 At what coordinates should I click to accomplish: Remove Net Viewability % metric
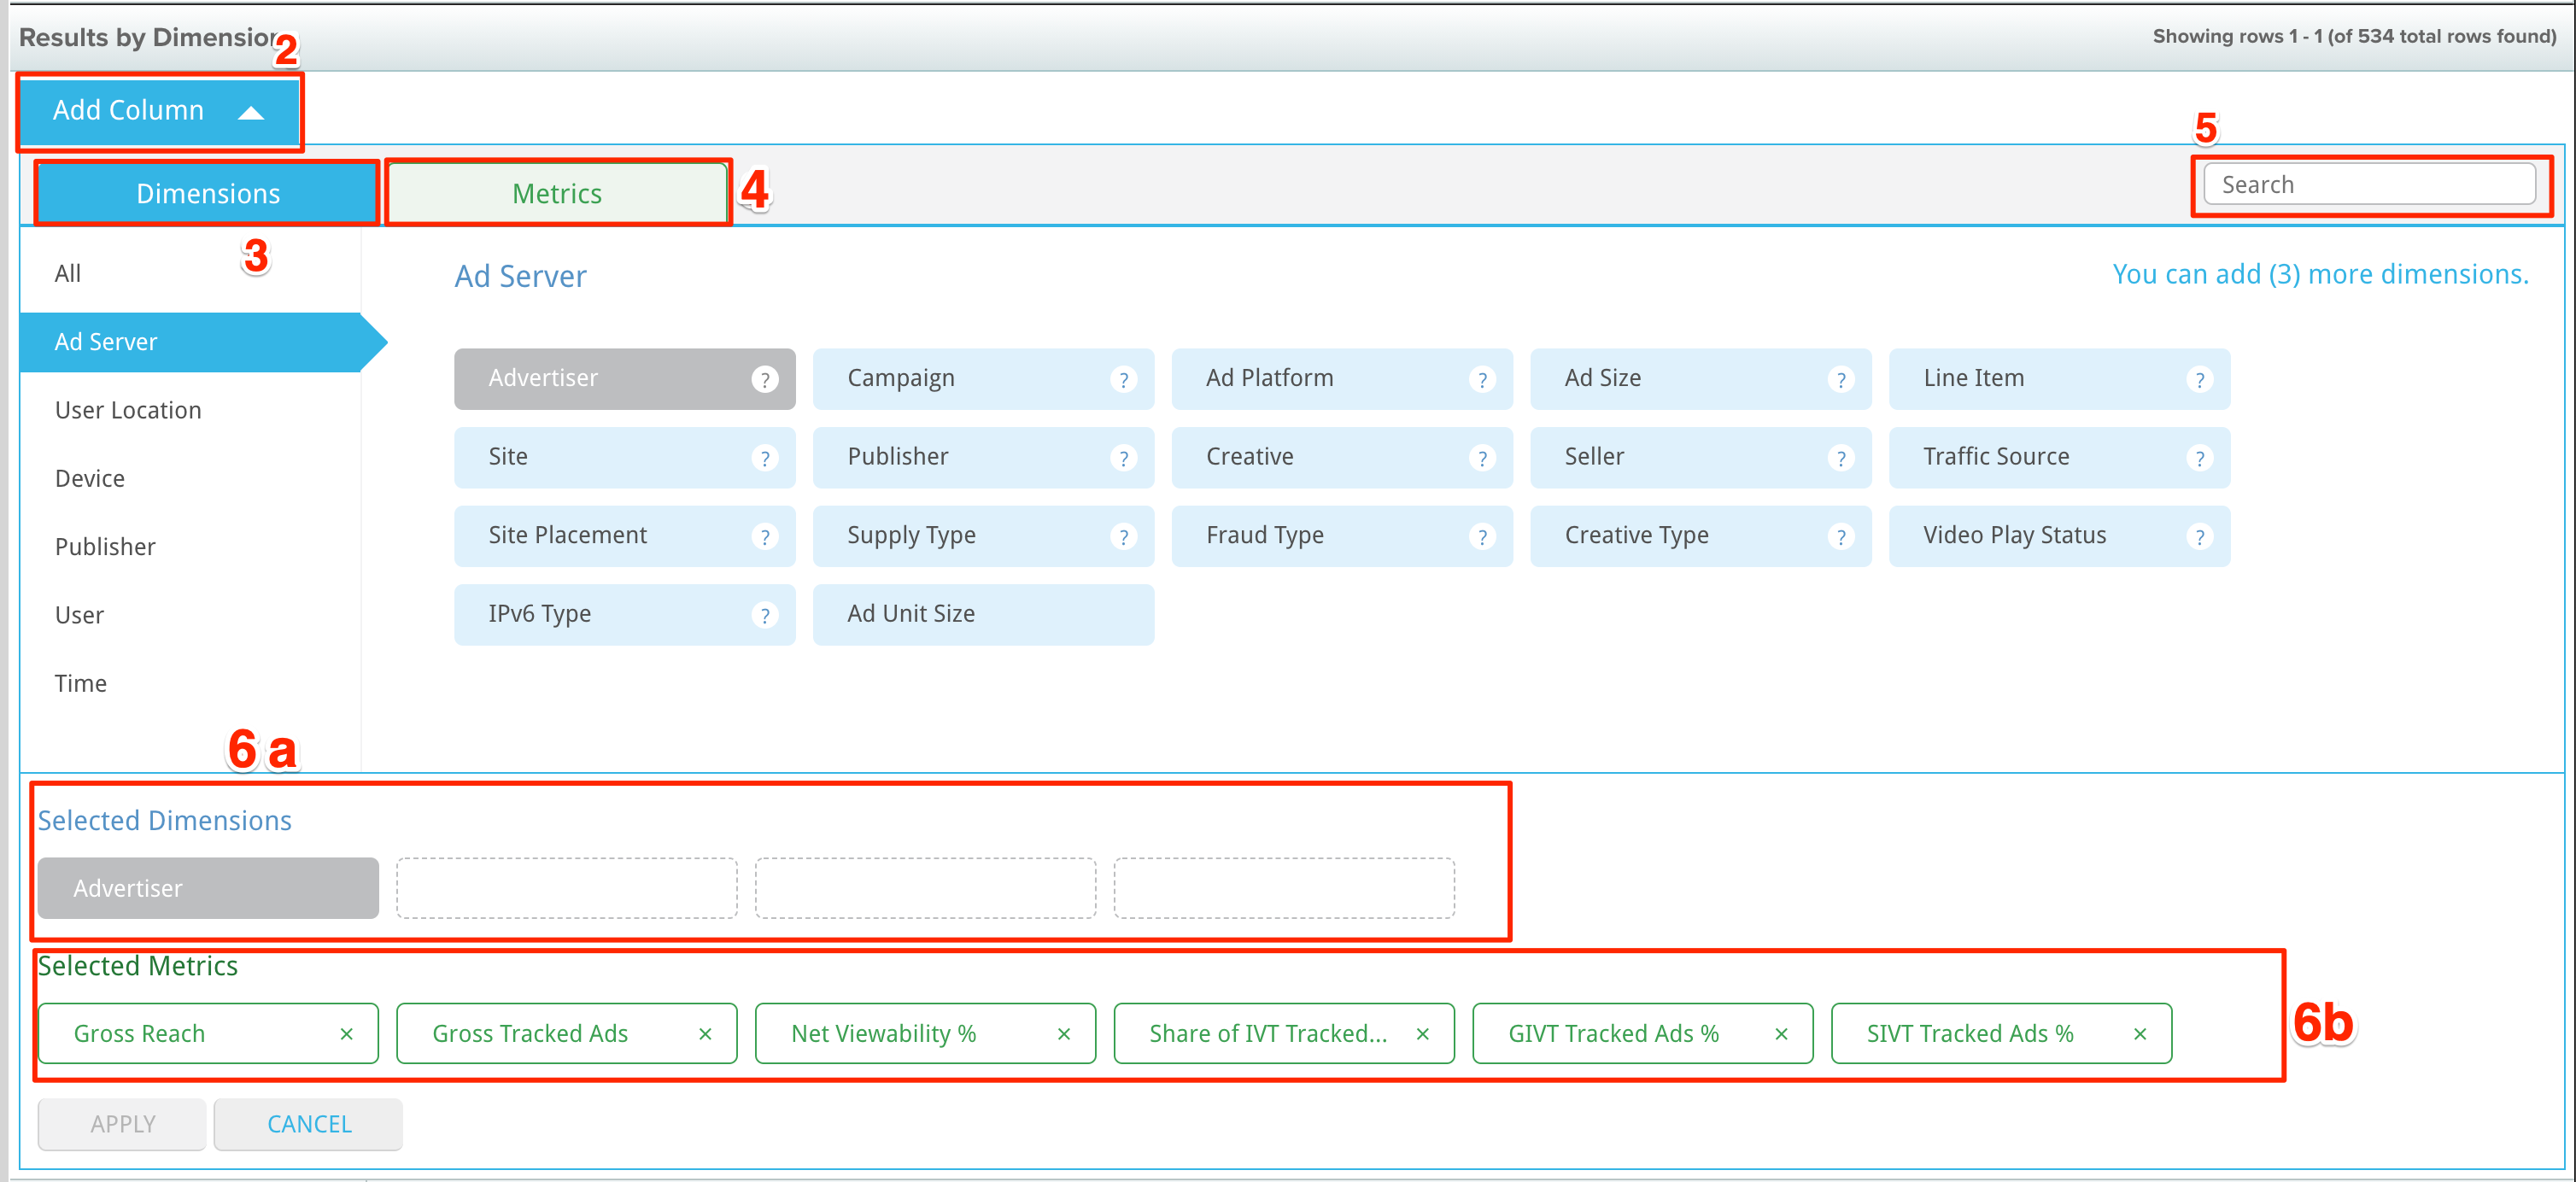1064,1034
